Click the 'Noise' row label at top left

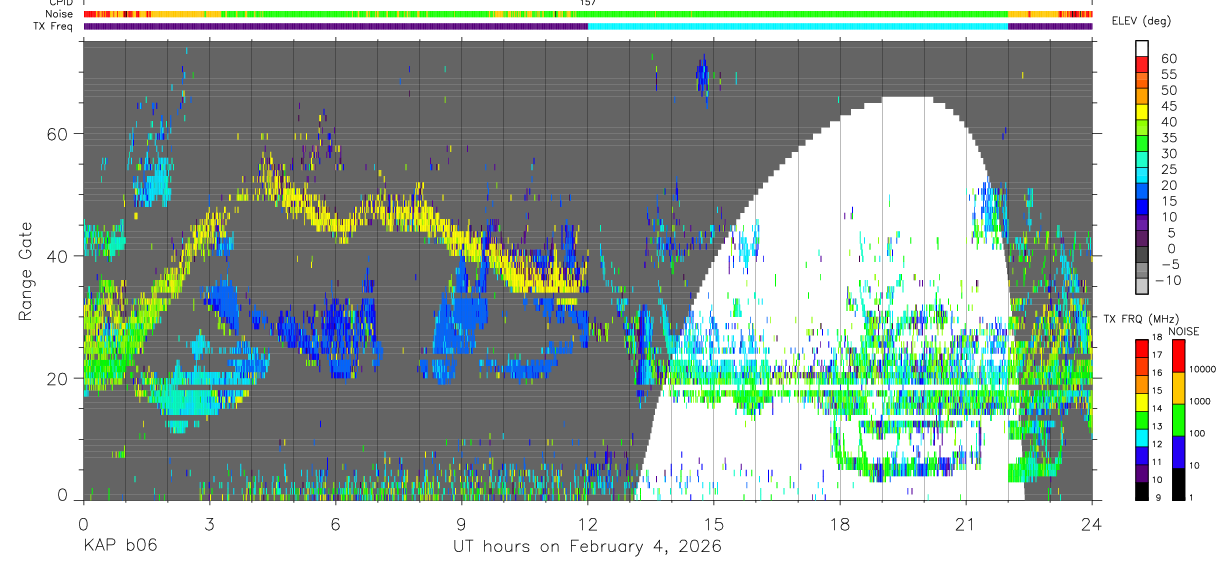click(61, 14)
